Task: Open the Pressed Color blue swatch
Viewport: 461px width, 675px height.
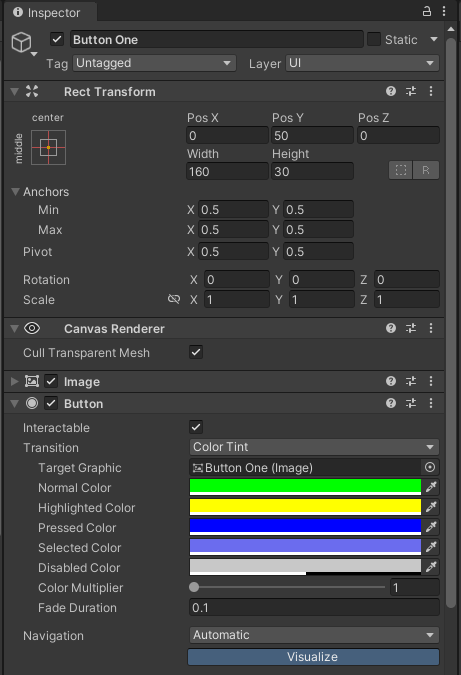Action: coord(305,527)
